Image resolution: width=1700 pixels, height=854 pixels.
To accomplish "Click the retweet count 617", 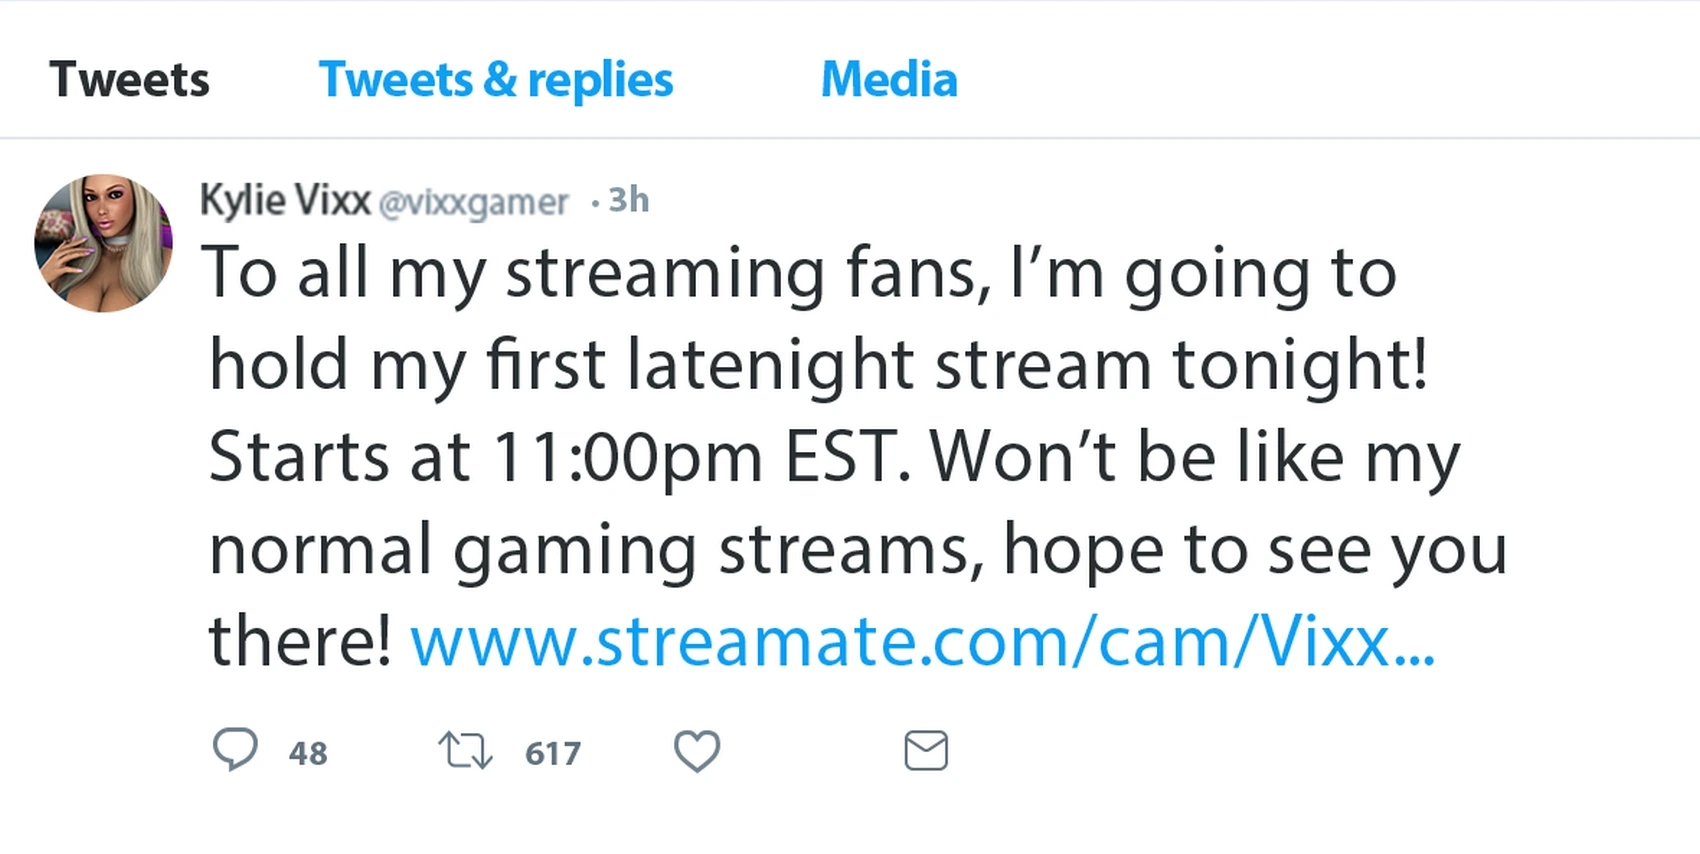I will coord(553,753).
